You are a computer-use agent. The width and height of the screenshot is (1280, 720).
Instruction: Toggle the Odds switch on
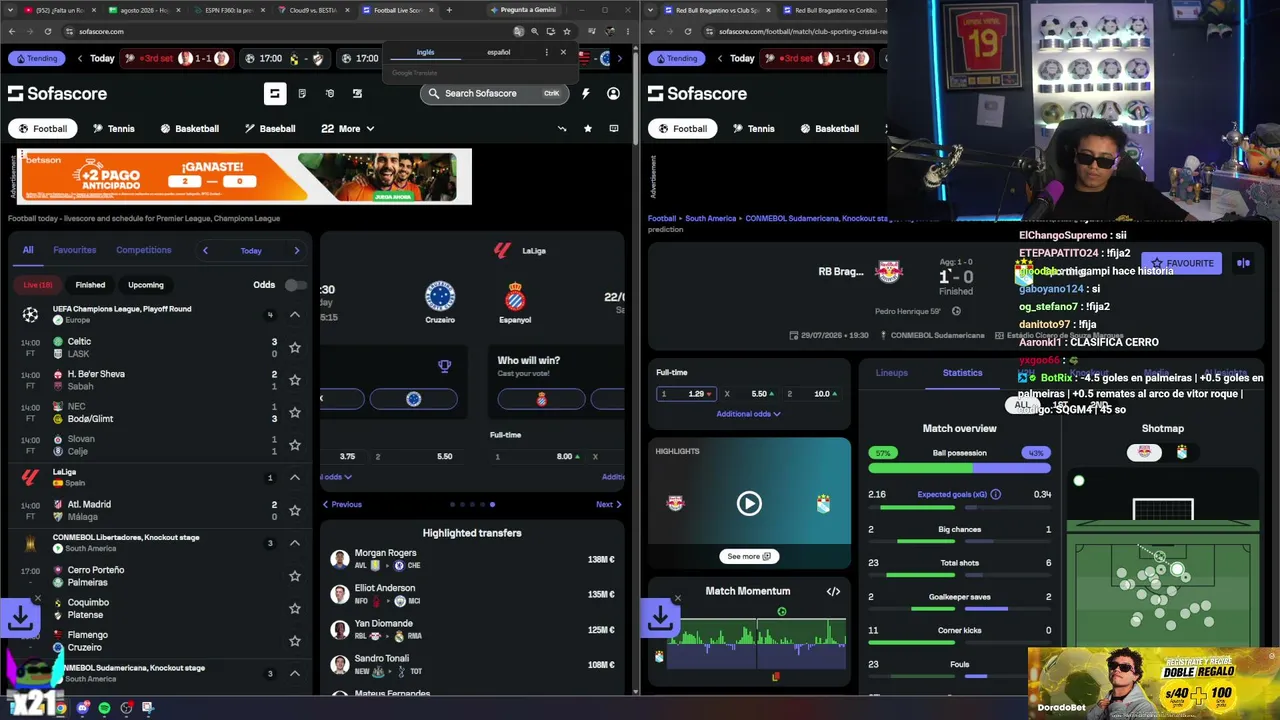tap(295, 285)
